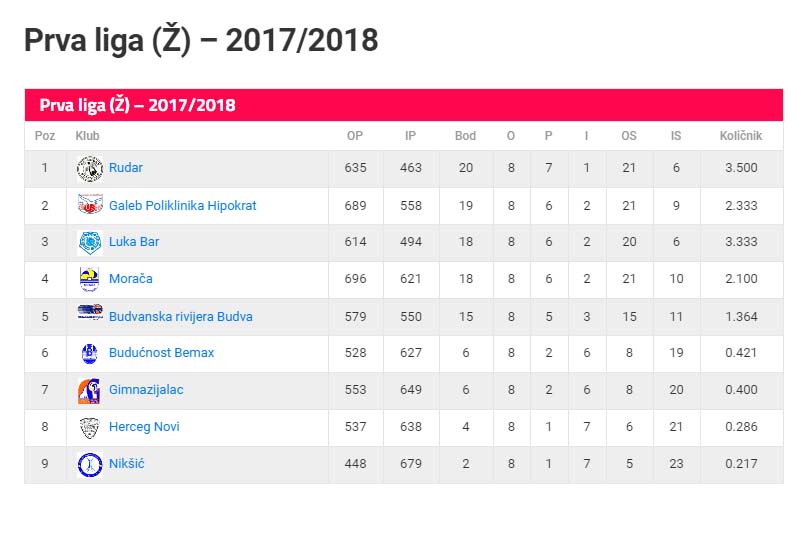
Task: Click the Nikšić team link
Action: point(126,463)
